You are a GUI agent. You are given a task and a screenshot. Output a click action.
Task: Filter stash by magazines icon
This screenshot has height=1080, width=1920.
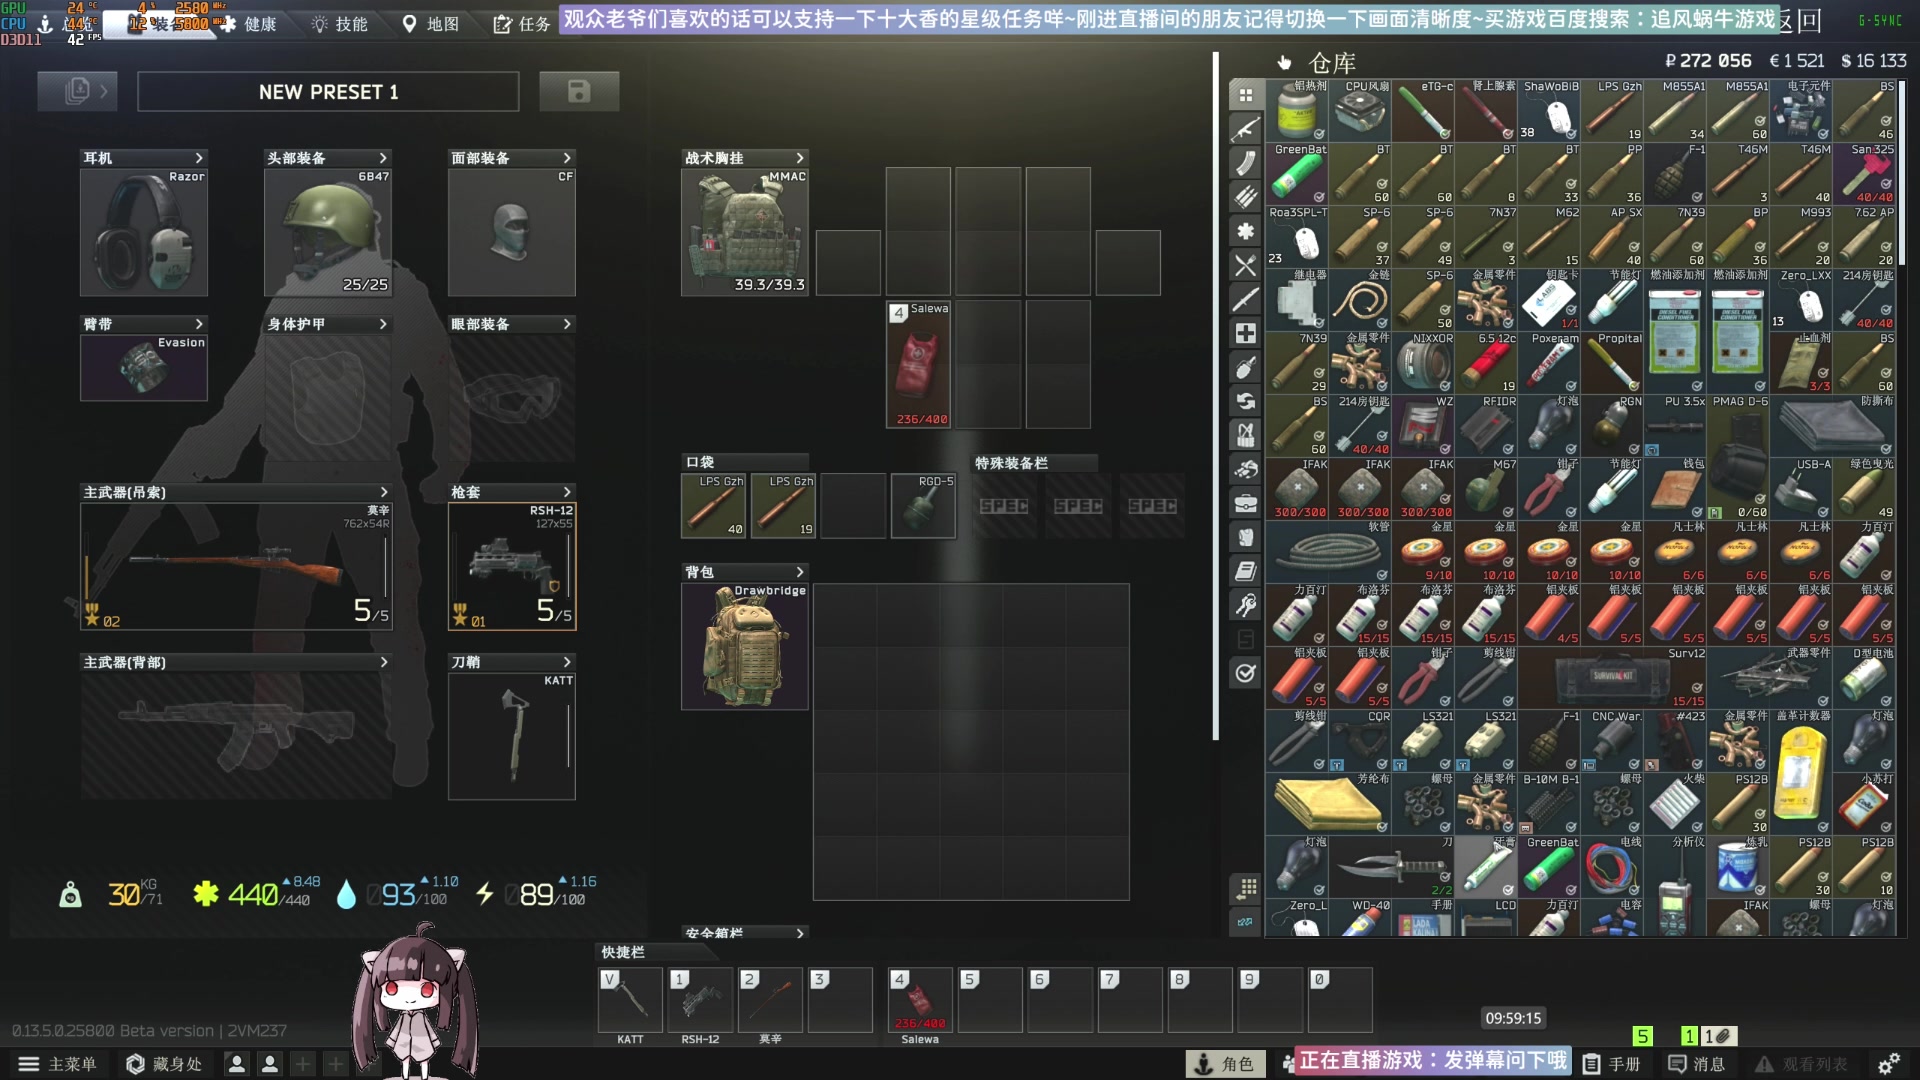pyautogui.click(x=1245, y=163)
